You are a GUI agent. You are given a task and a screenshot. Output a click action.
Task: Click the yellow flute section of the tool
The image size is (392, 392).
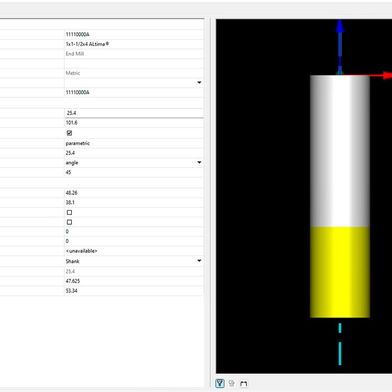[x=340, y=272]
